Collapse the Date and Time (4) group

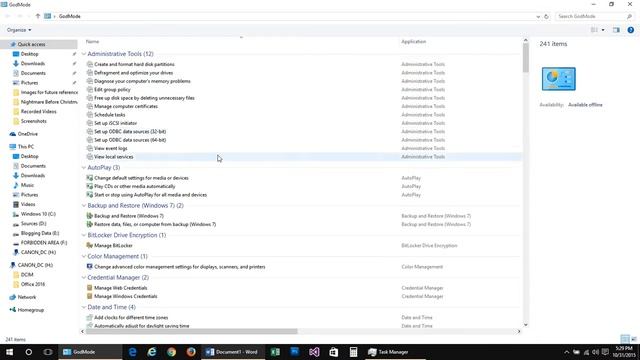coord(84,307)
